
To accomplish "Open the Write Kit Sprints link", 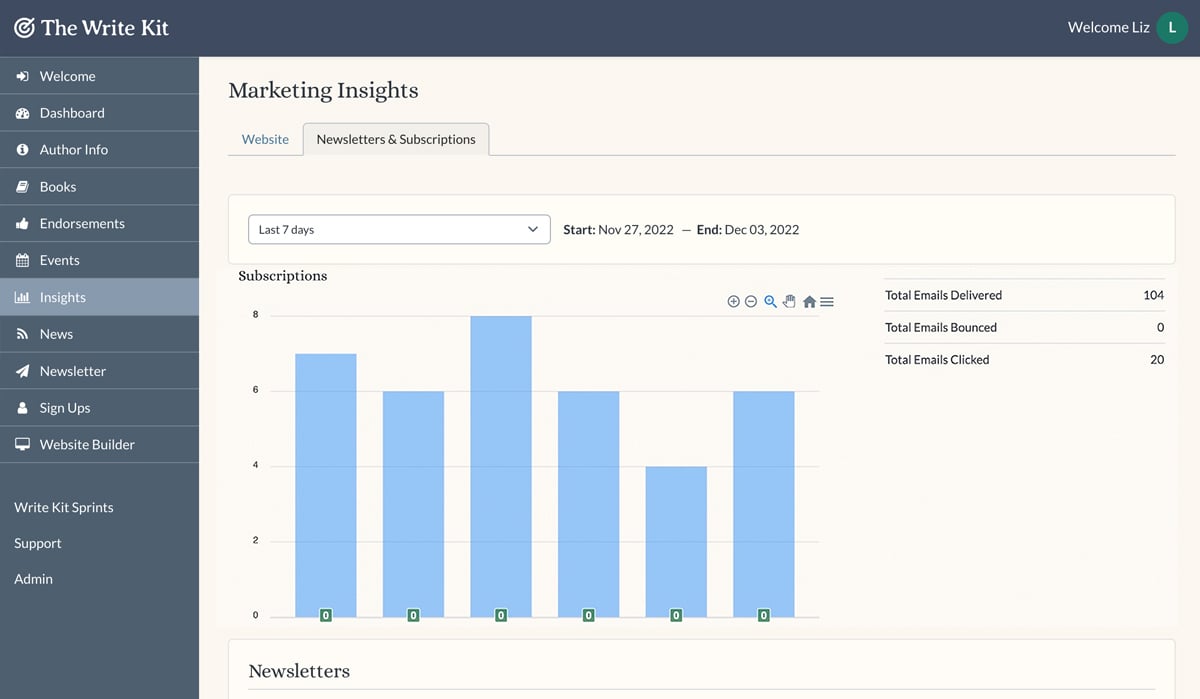I will [x=64, y=507].
